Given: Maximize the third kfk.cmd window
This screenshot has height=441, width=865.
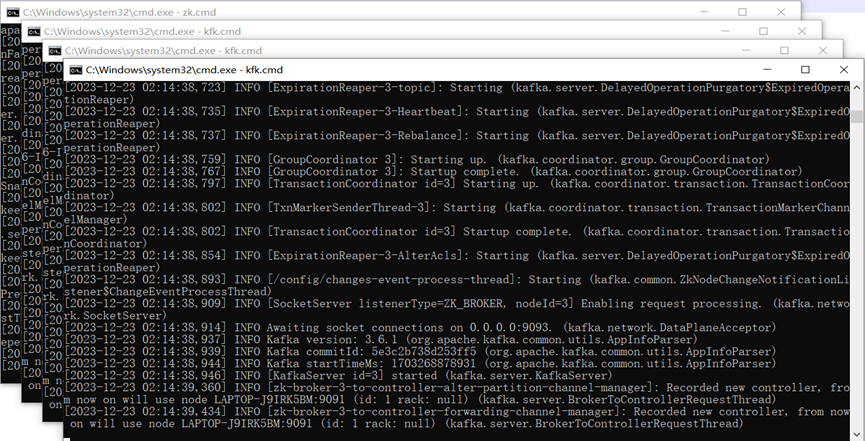Looking at the screenshot, I should (784, 50).
